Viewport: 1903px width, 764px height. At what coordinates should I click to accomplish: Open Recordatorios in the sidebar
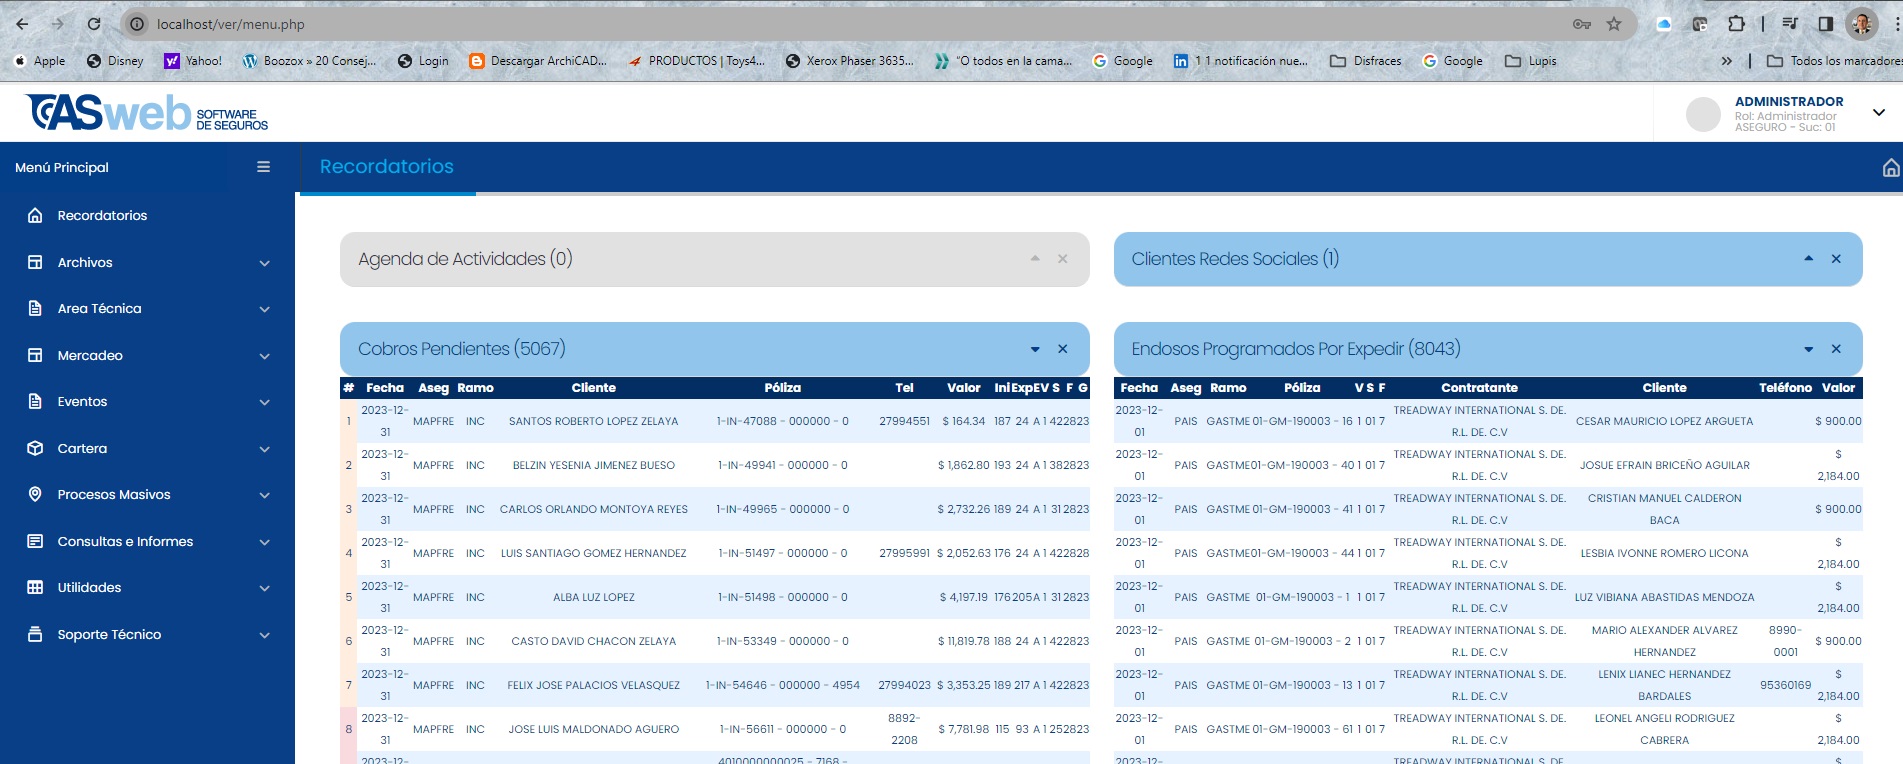click(102, 215)
